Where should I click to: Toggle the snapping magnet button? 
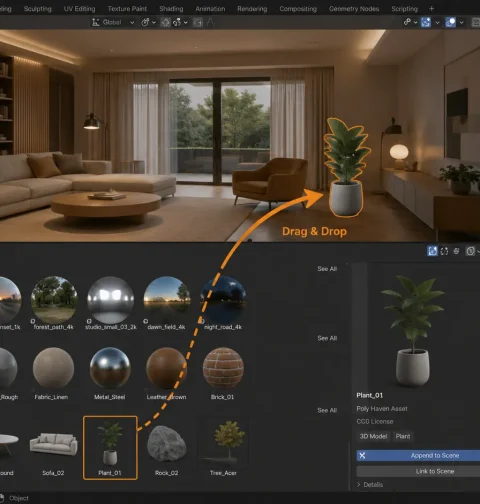point(165,22)
